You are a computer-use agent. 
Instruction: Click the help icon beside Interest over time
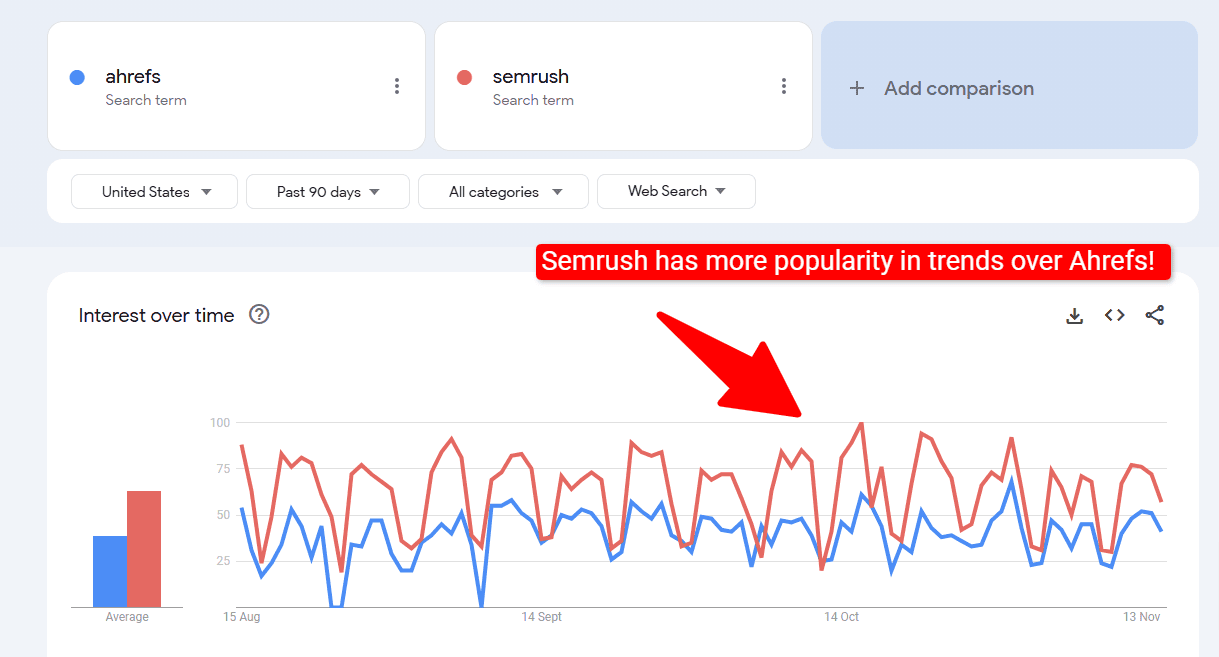click(259, 315)
